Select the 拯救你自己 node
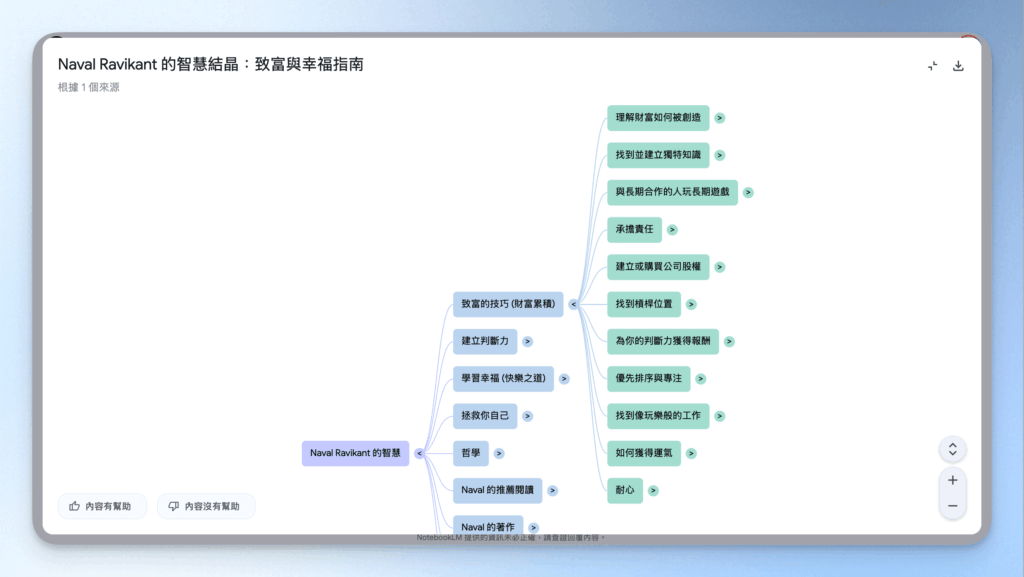The image size is (1024, 577). [x=485, y=416]
